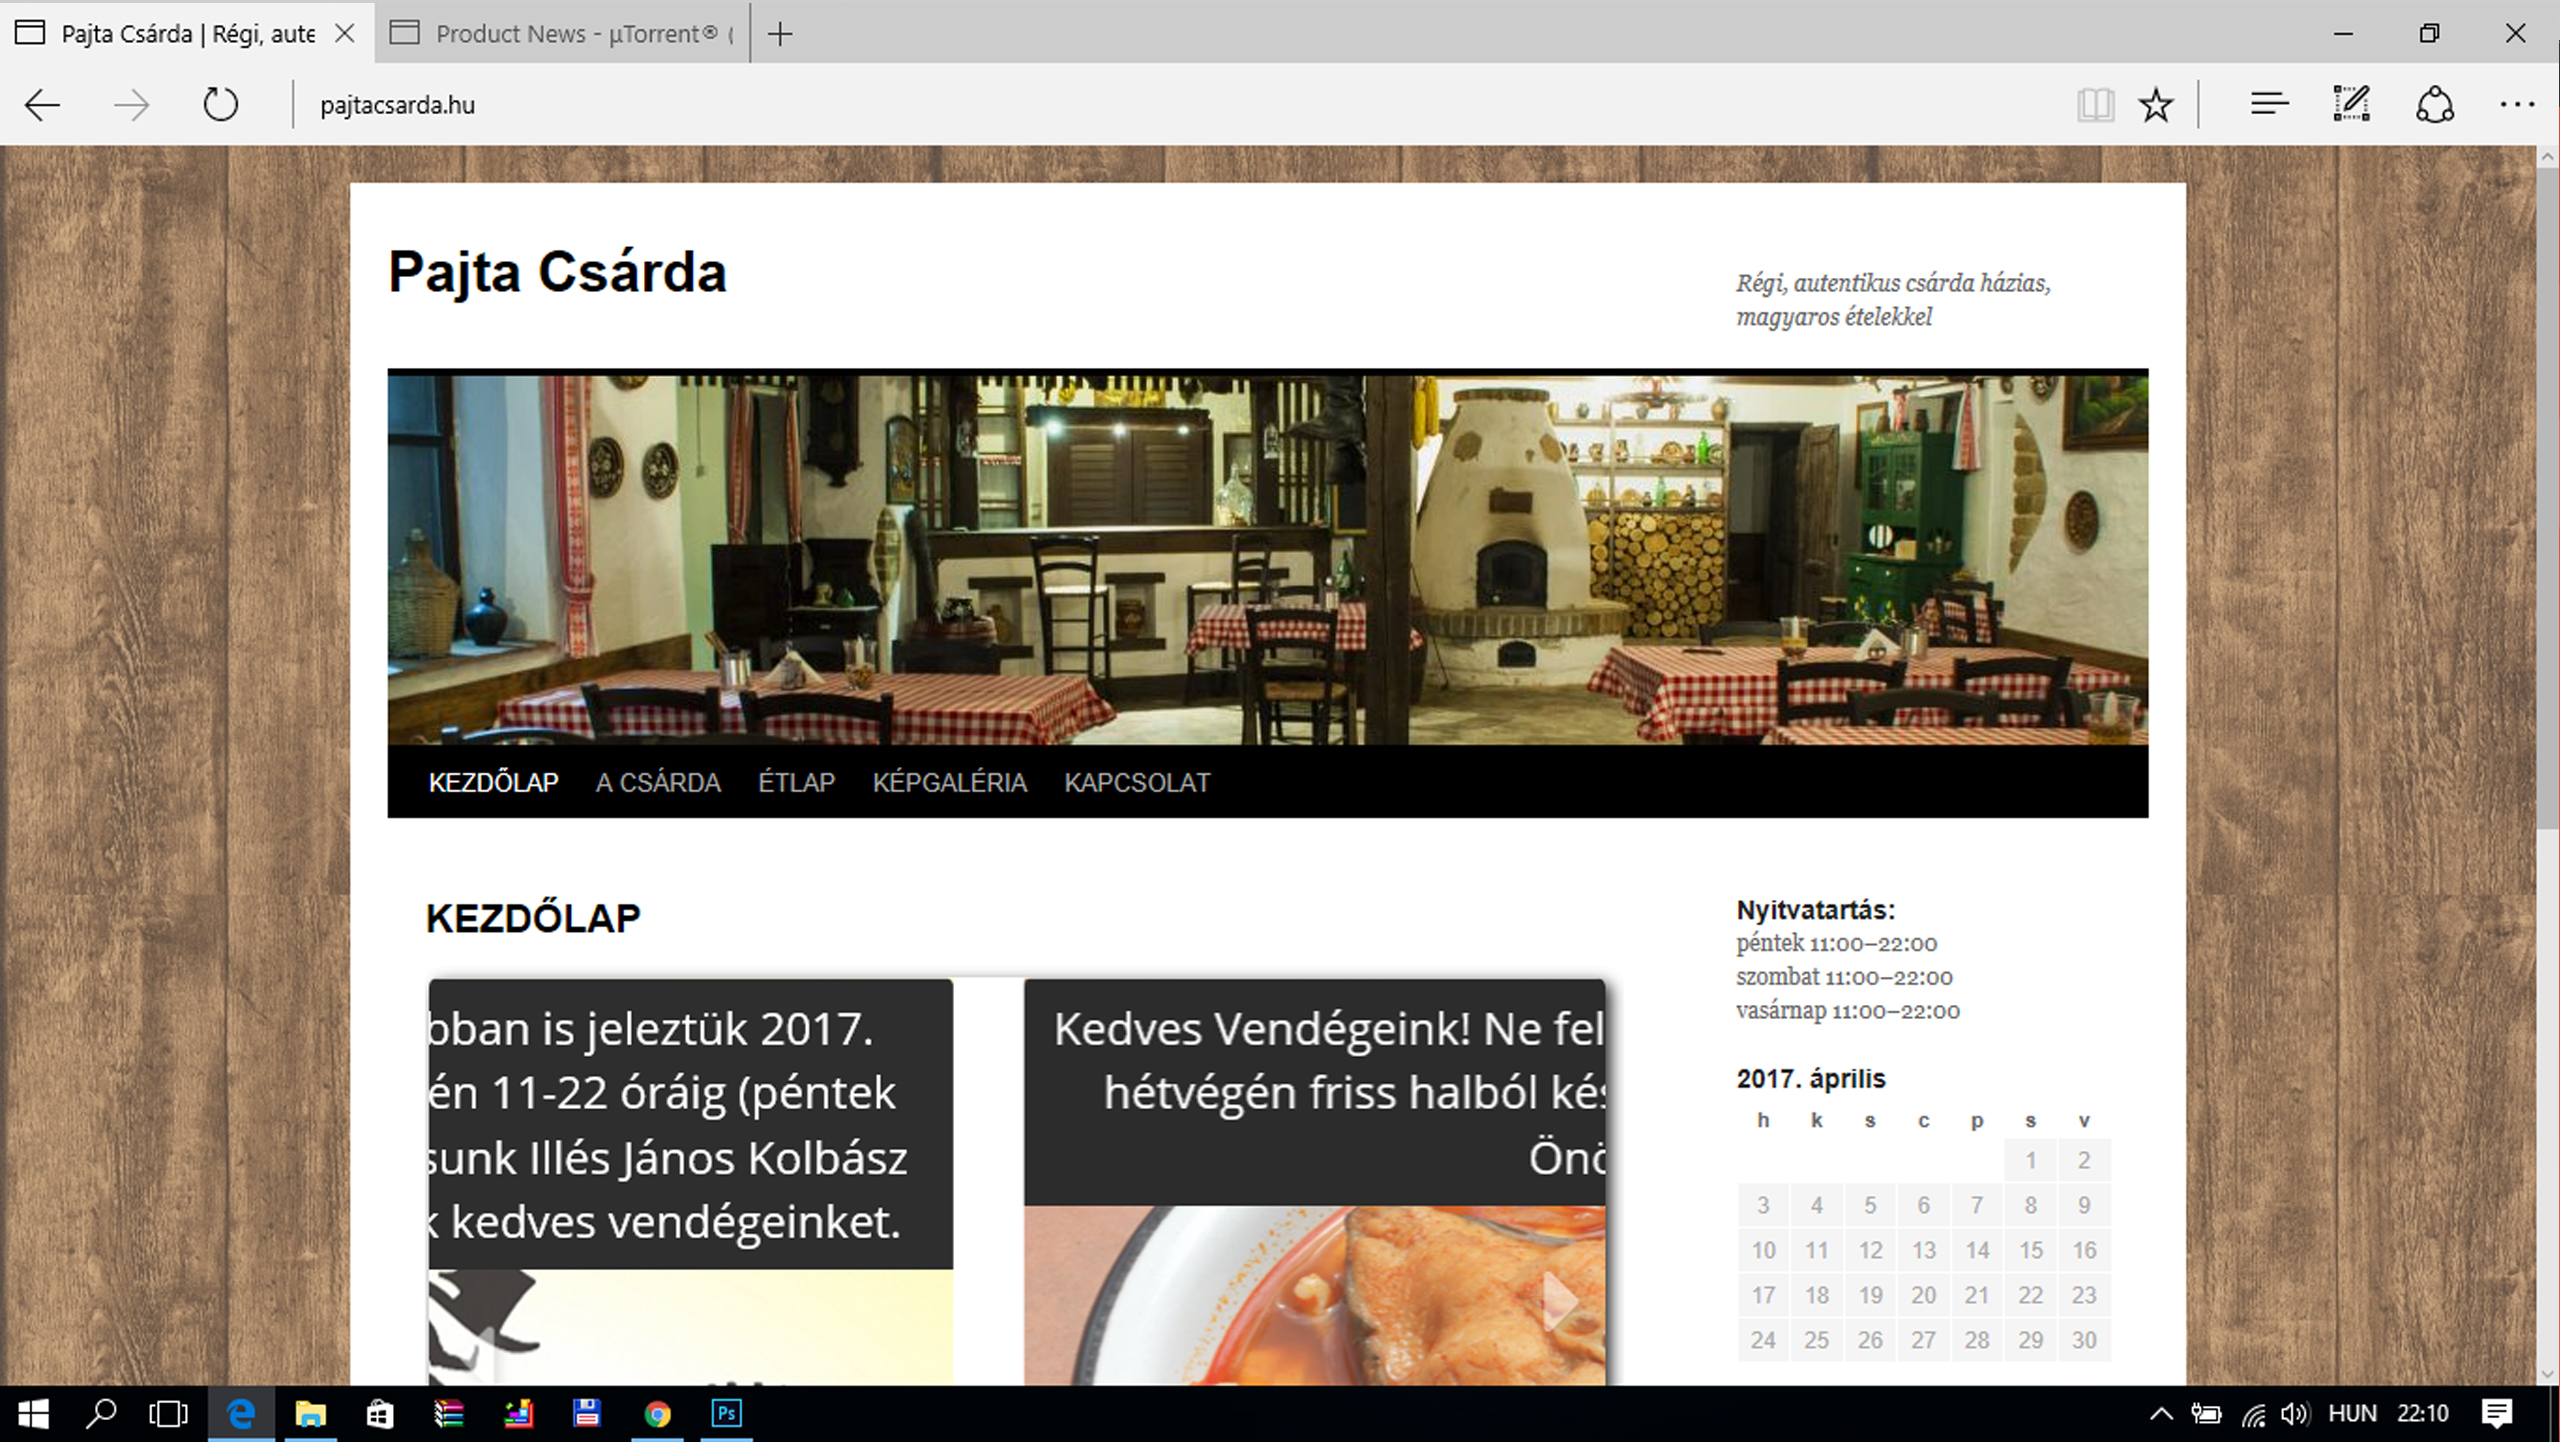
Task: Click the HUN language indicator
Action: pyautogui.click(x=2352, y=1413)
